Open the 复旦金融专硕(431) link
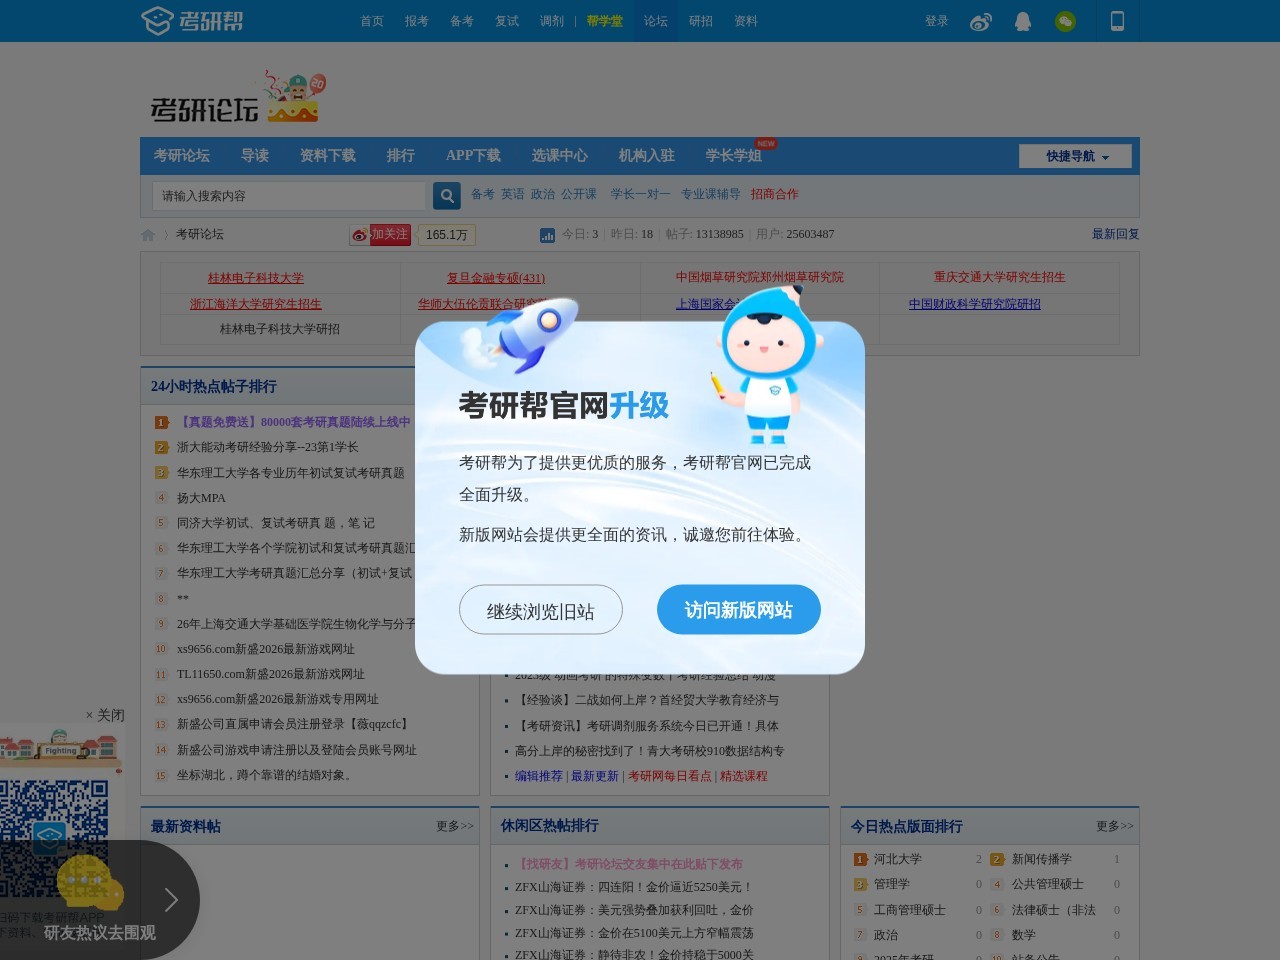Screen dimensions: 1280x960 (x=496, y=278)
